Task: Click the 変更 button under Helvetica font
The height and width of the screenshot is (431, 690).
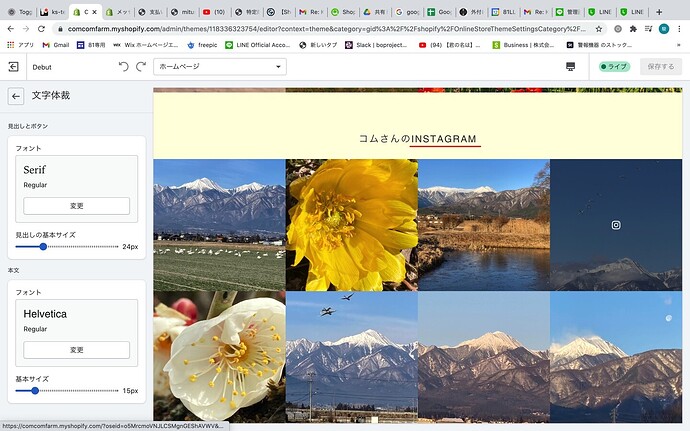Action: [x=77, y=350]
